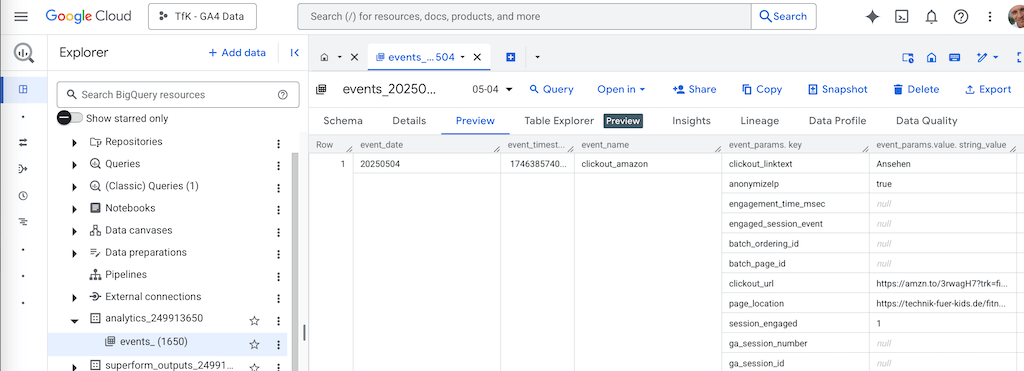Screen dimensions: 1024x371
Task: Click the Share button
Action: pyautogui.click(x=694, y=89)
